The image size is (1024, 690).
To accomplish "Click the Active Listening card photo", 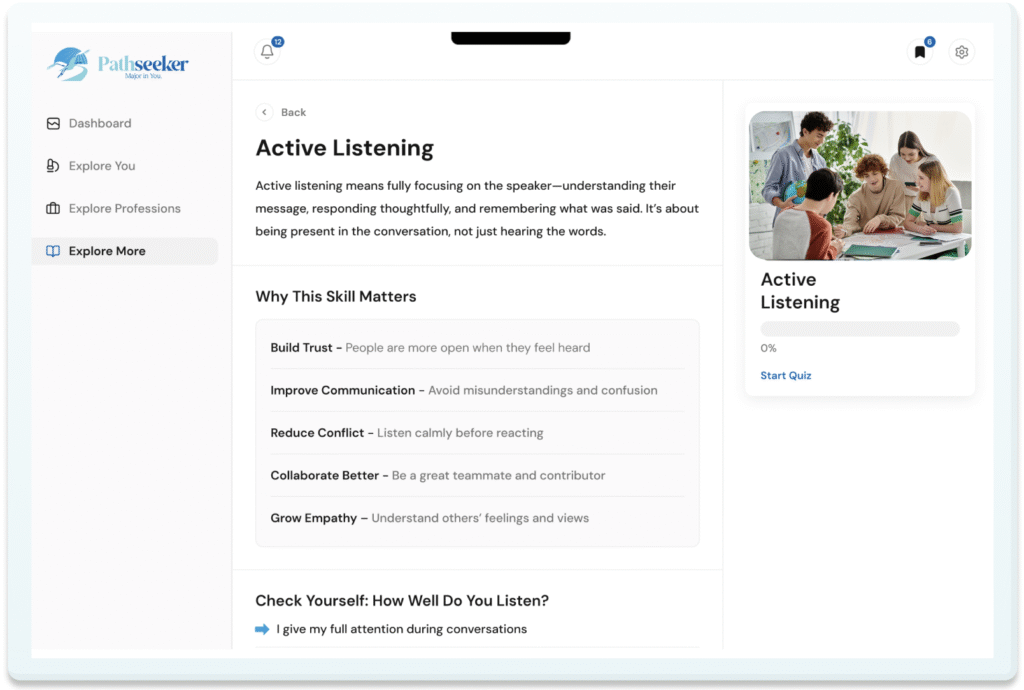I will click(859, 185).
